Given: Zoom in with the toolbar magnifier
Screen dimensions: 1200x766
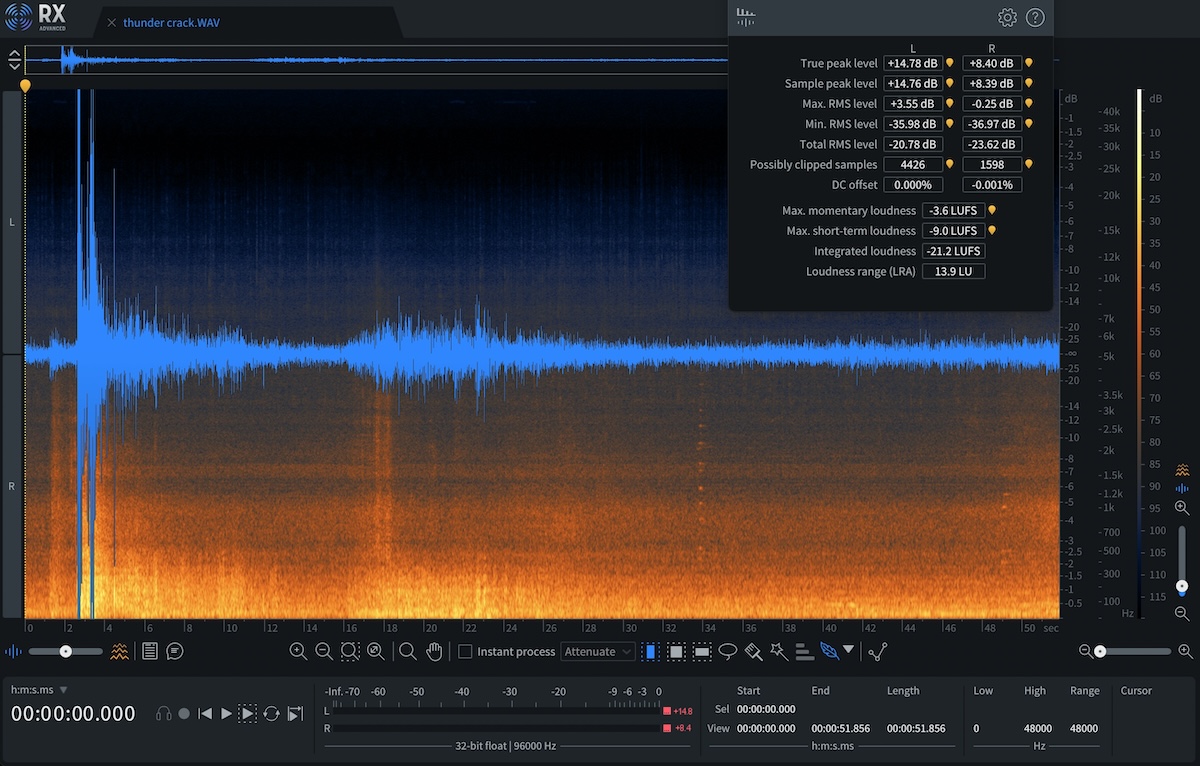Looking at the screenshot, I should 298,651.
